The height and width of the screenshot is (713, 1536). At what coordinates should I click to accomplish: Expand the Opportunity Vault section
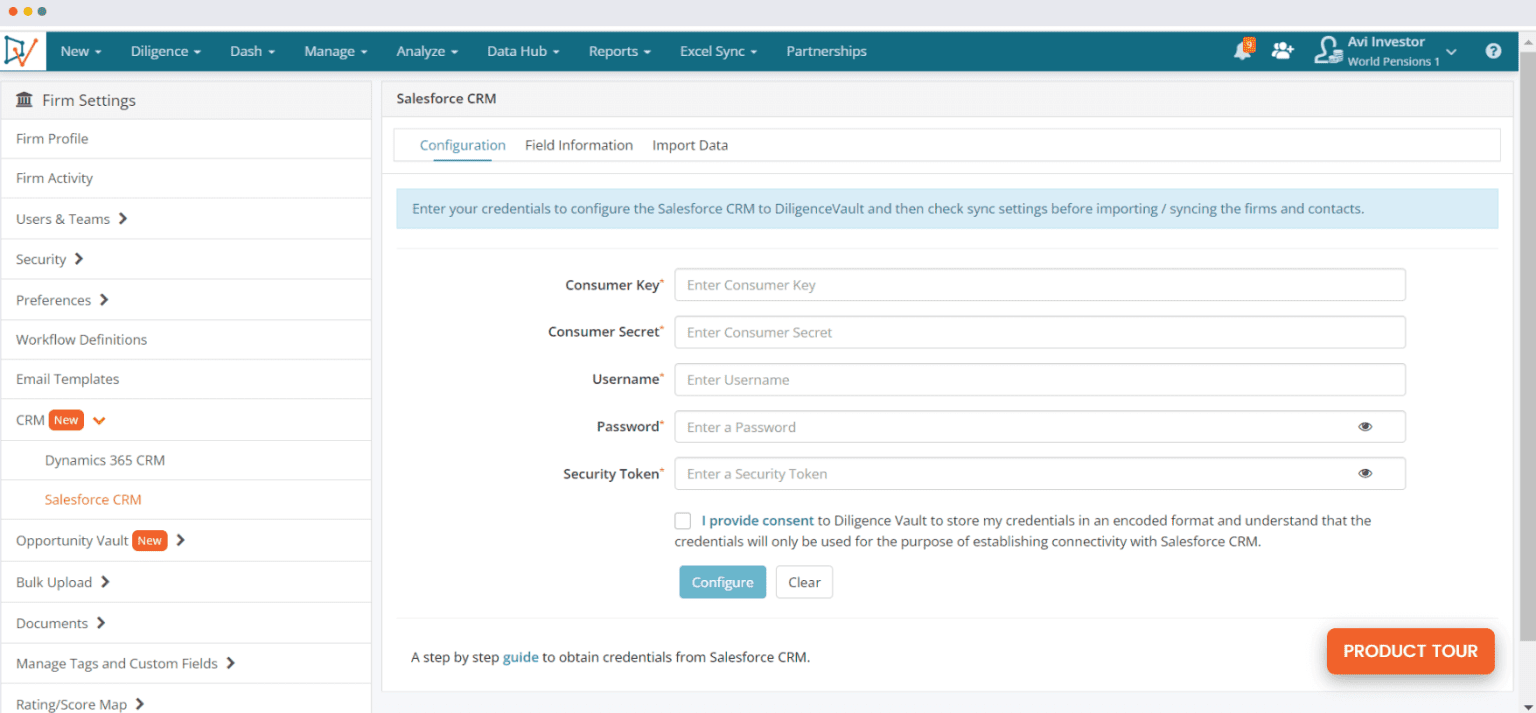pyautogui.click(x=181, y=541)
